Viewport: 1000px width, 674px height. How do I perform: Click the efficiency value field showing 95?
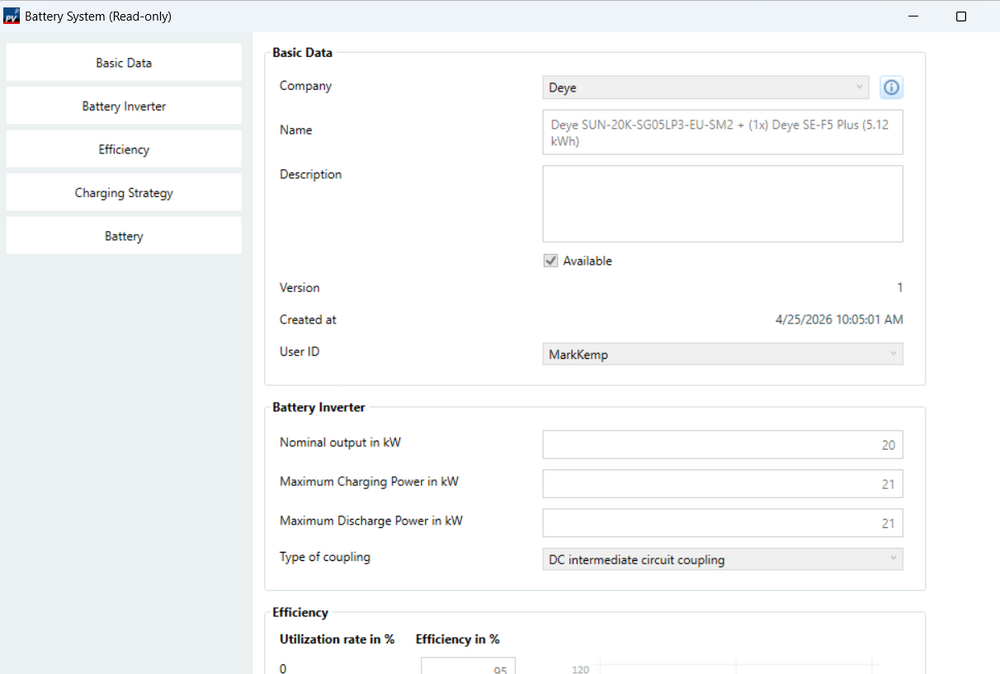tap(468, 666)
